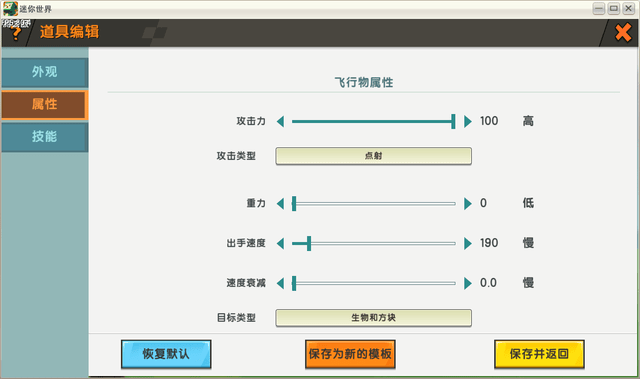Increase 重力 with right arrow
This screenshot has width=640, height=379.
coord(467,203)
